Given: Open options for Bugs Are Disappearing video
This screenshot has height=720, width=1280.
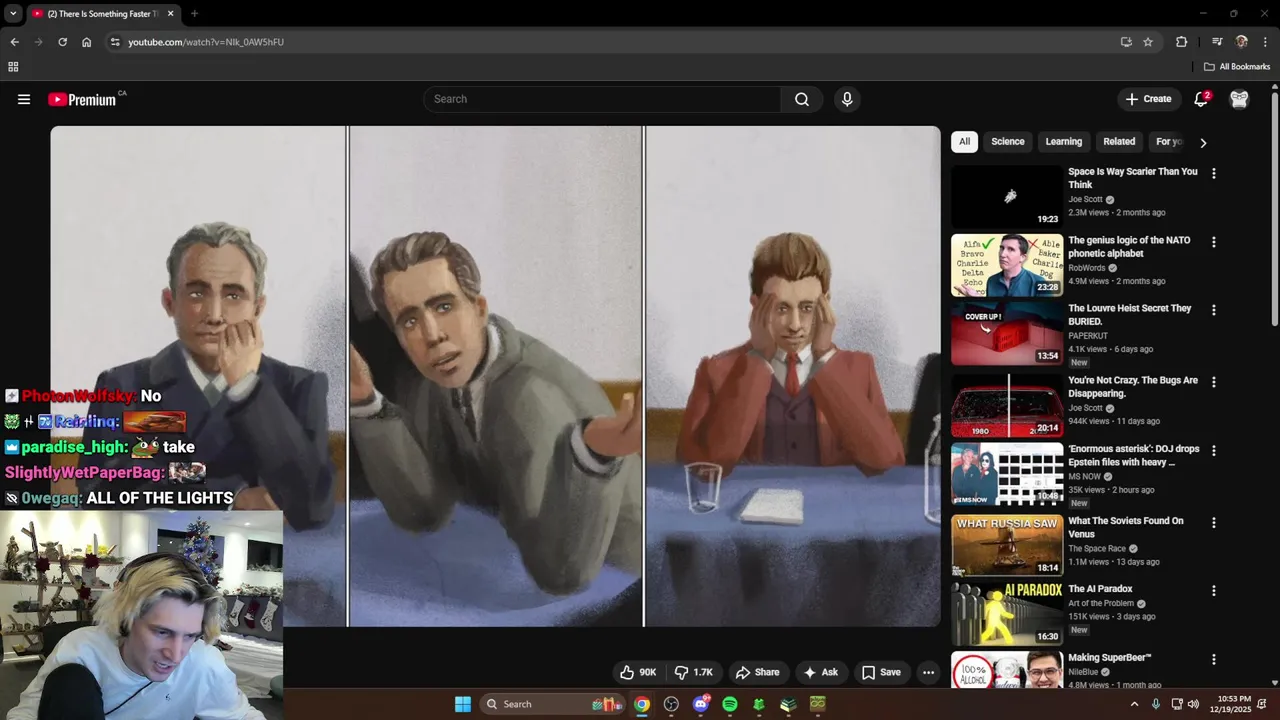Looking at the screenshot, I should coord(1214,383).
